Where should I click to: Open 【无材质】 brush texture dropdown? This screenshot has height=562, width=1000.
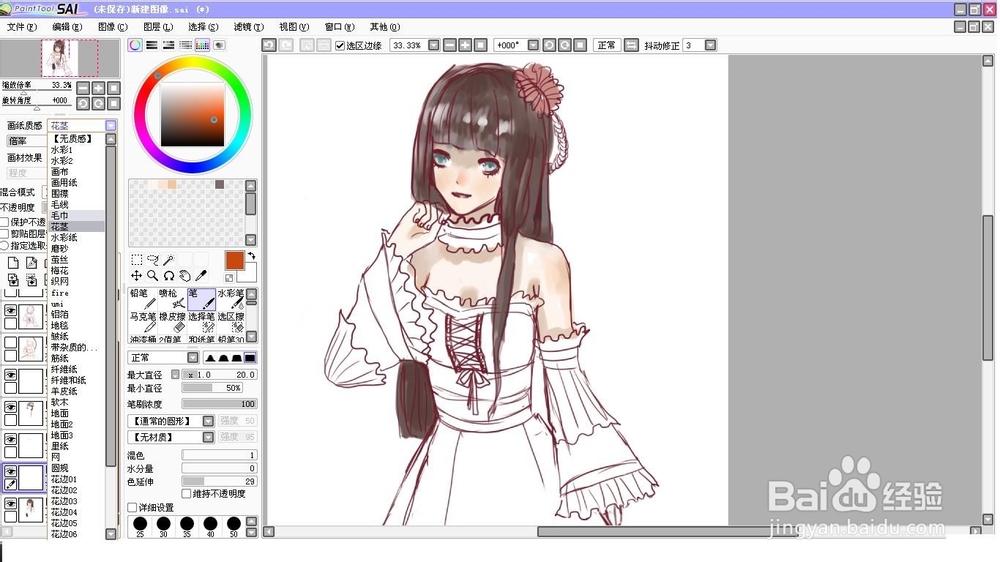click(x=208, y=437)
